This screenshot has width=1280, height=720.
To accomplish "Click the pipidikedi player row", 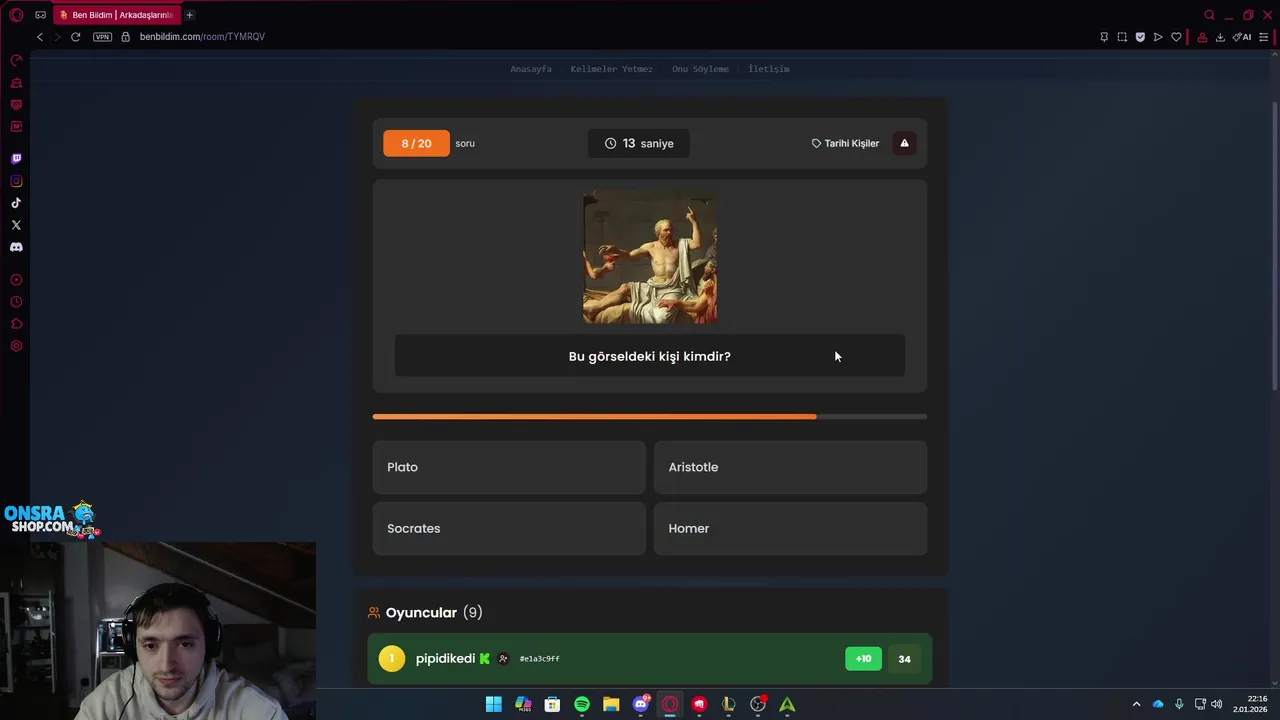I will pyautogui.click(x=650, y=659).
